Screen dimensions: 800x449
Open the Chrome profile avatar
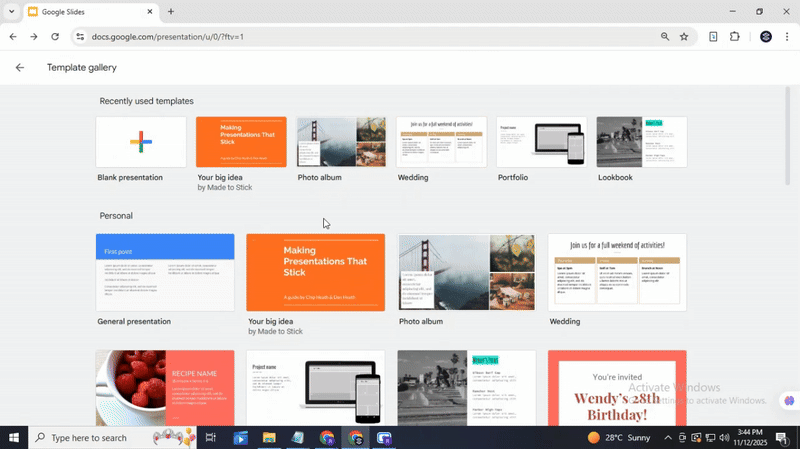[x=765, y=37]
